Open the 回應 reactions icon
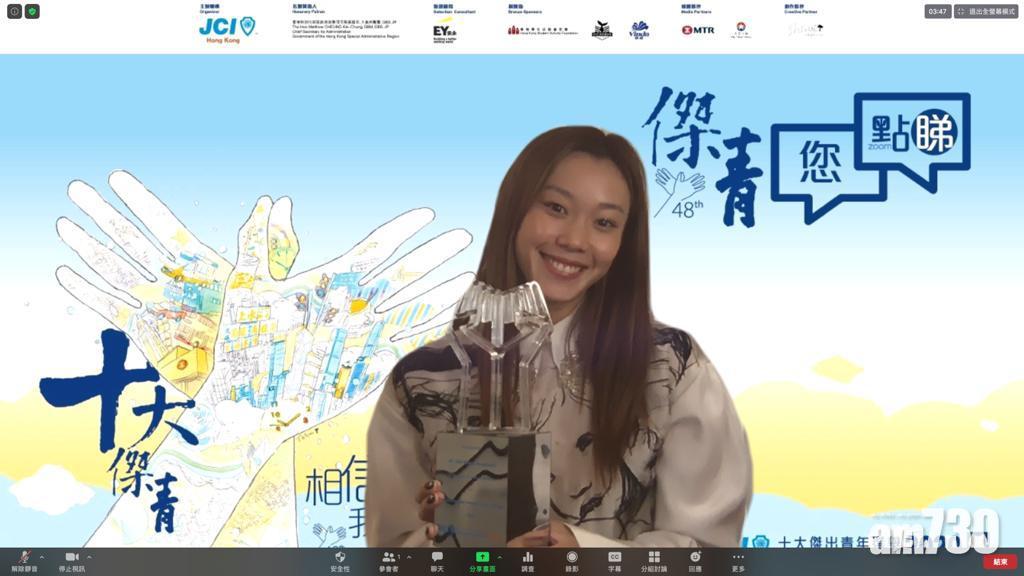 (695, 560)
